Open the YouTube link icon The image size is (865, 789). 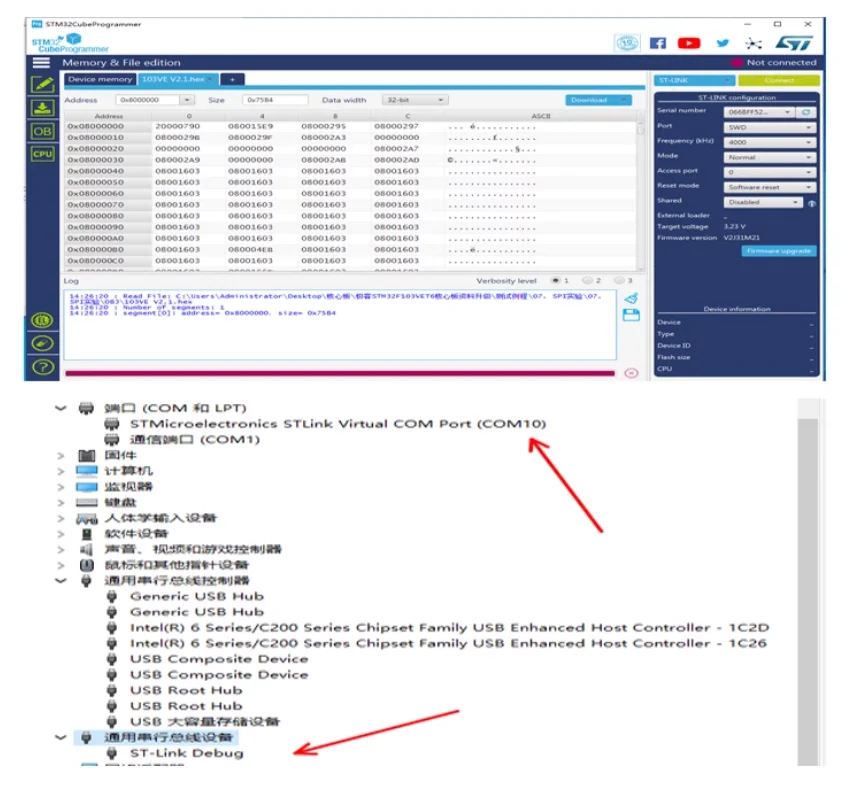coord(689,43)
